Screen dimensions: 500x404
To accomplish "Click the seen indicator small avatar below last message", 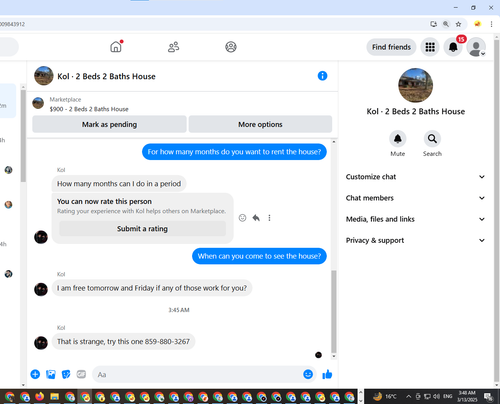I will (x=318, y=355).
